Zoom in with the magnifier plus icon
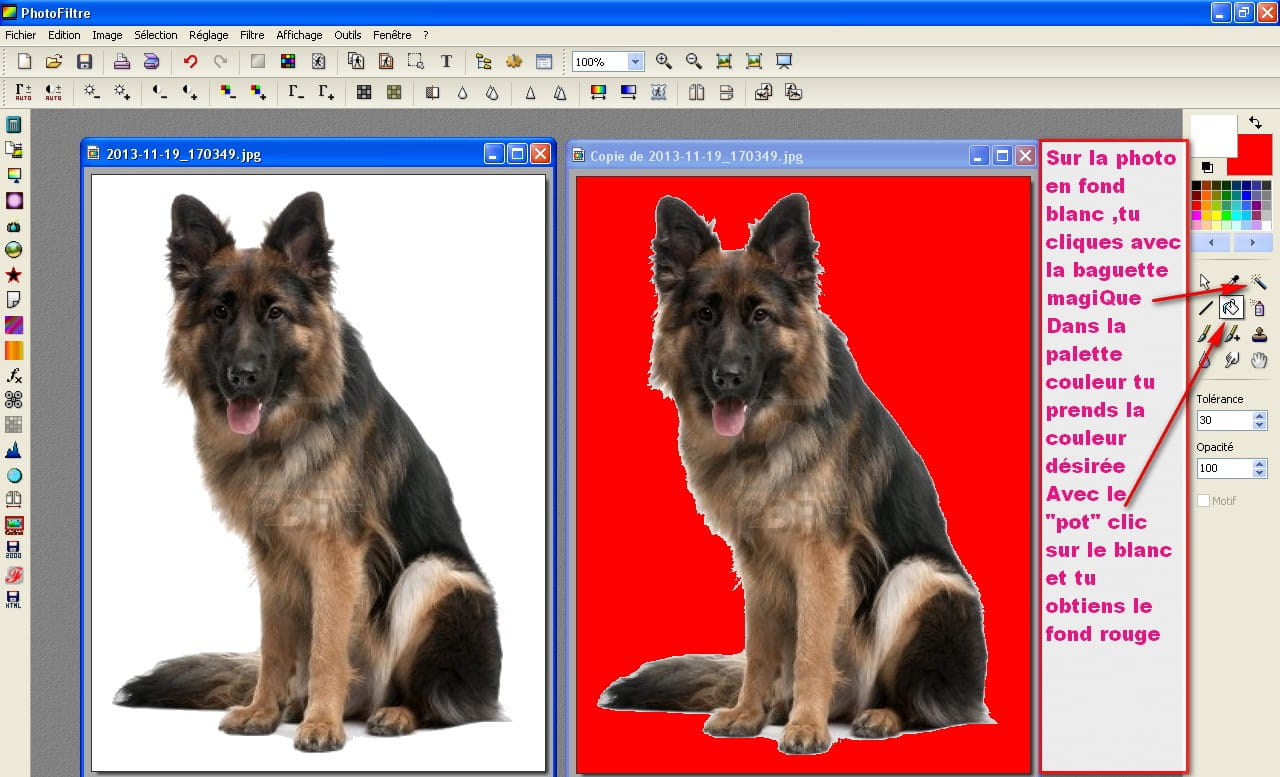 click(x=664, y=62)
